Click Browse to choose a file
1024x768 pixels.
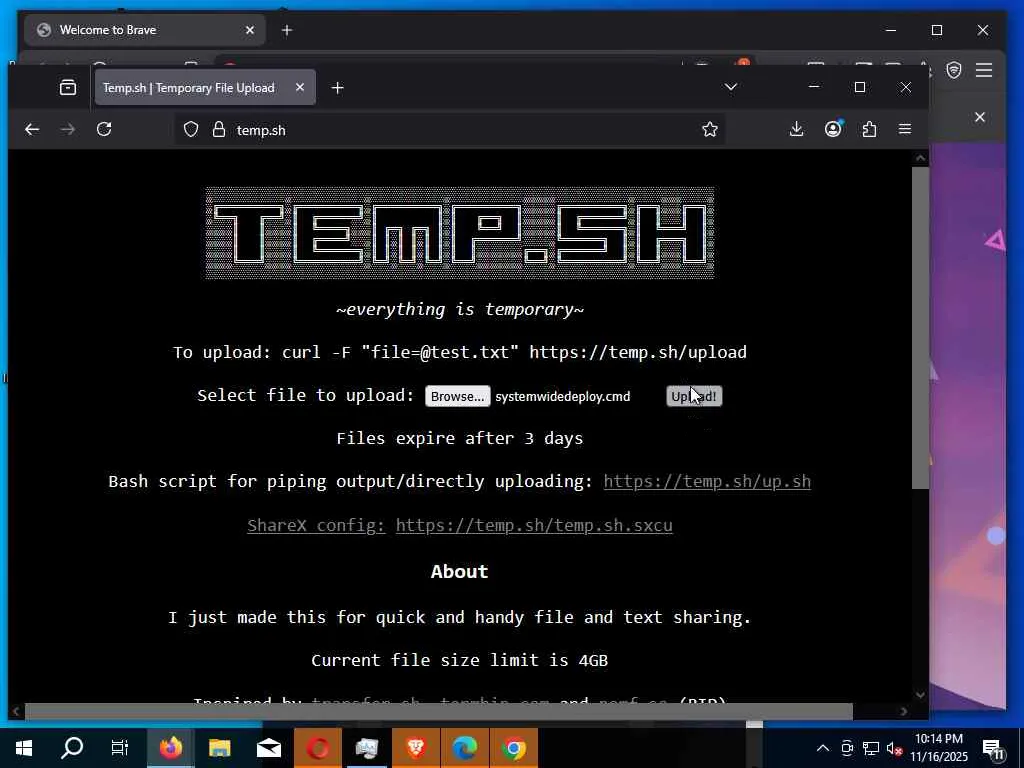pos(457,396)
